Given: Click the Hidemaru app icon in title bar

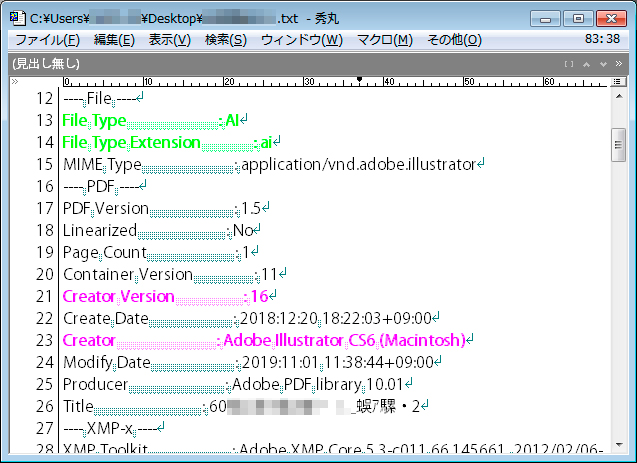Looking at the screenshot, I should [x=17, y=18].
